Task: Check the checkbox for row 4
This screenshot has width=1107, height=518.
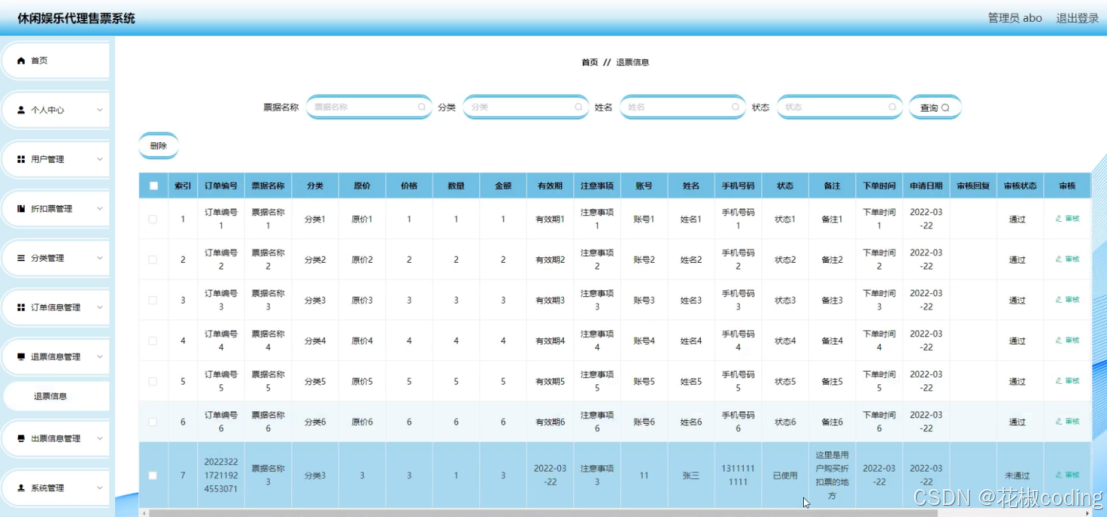Action: [x=153, y=341]
